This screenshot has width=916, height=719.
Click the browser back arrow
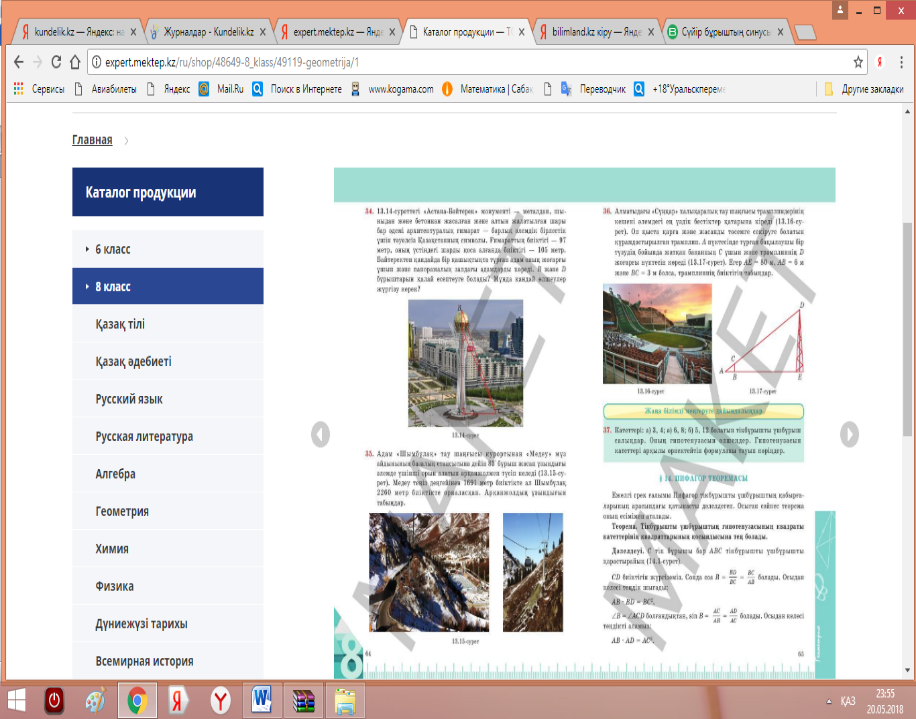point(19,62)
